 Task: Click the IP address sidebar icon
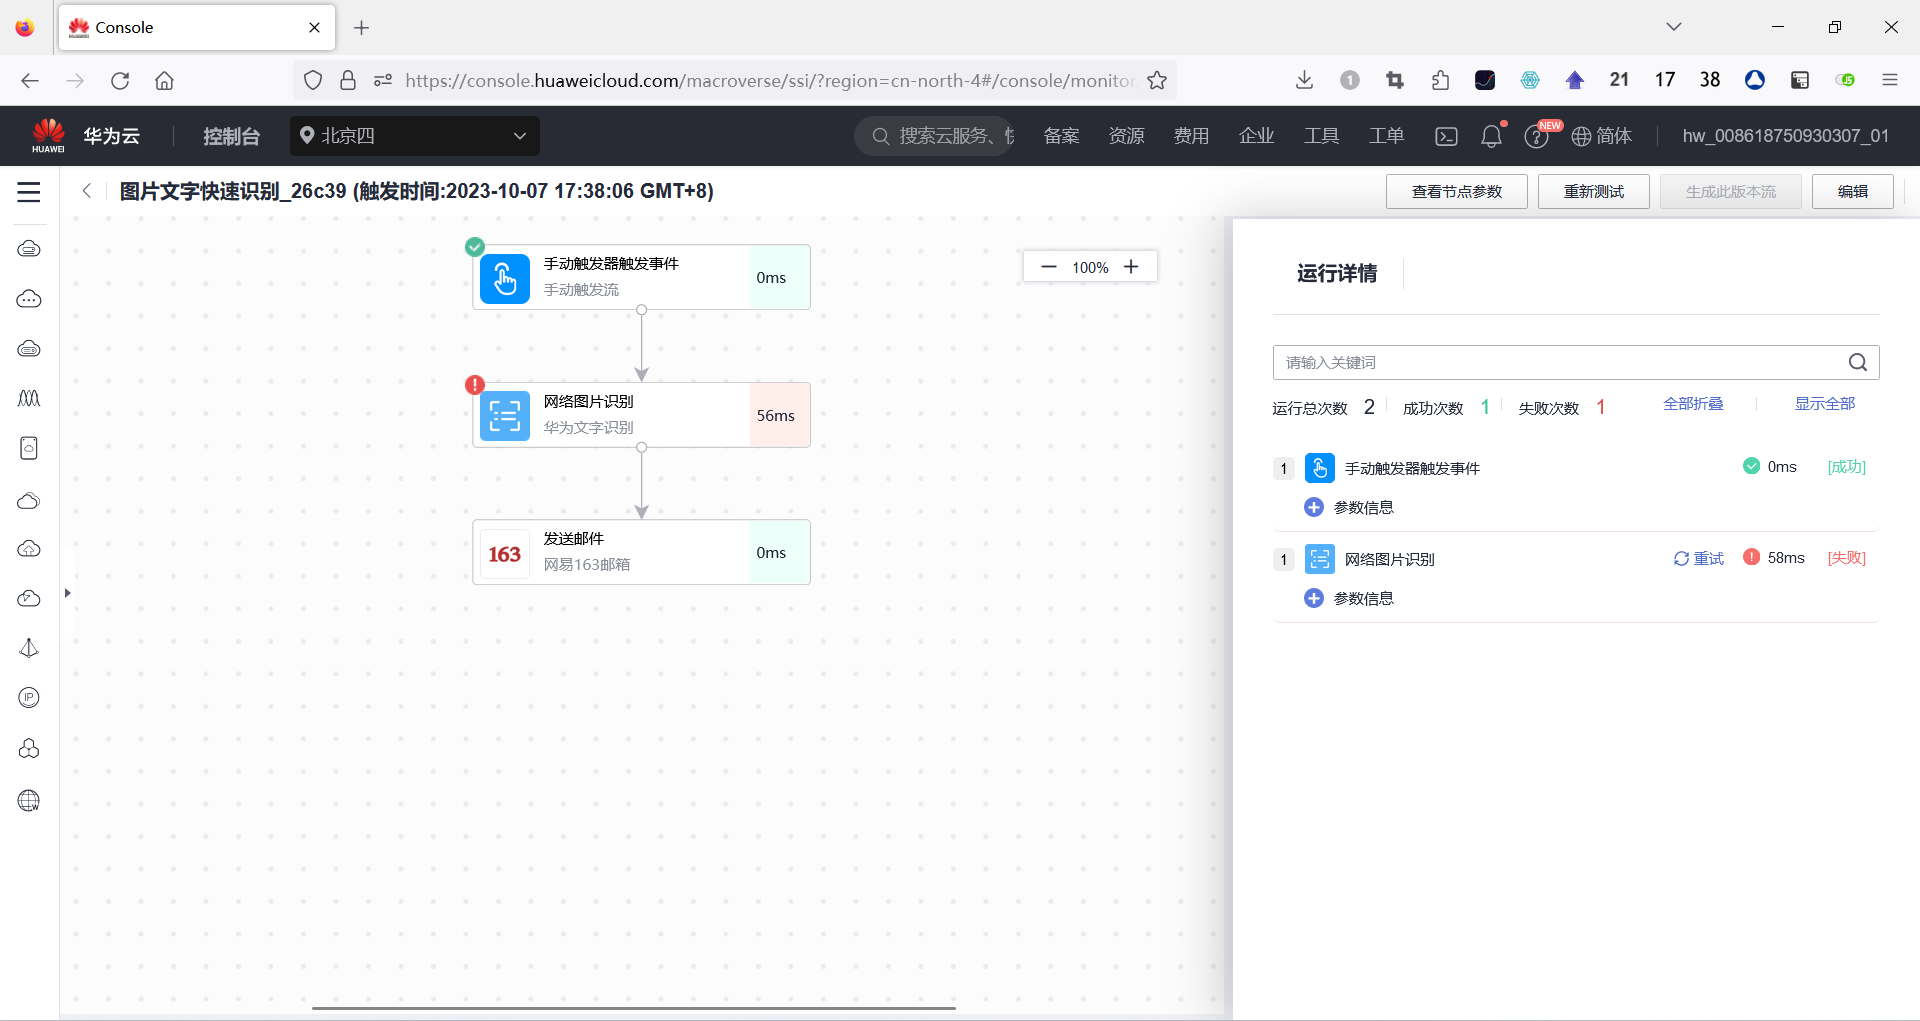pyautogui.click(x=29, y=698)
